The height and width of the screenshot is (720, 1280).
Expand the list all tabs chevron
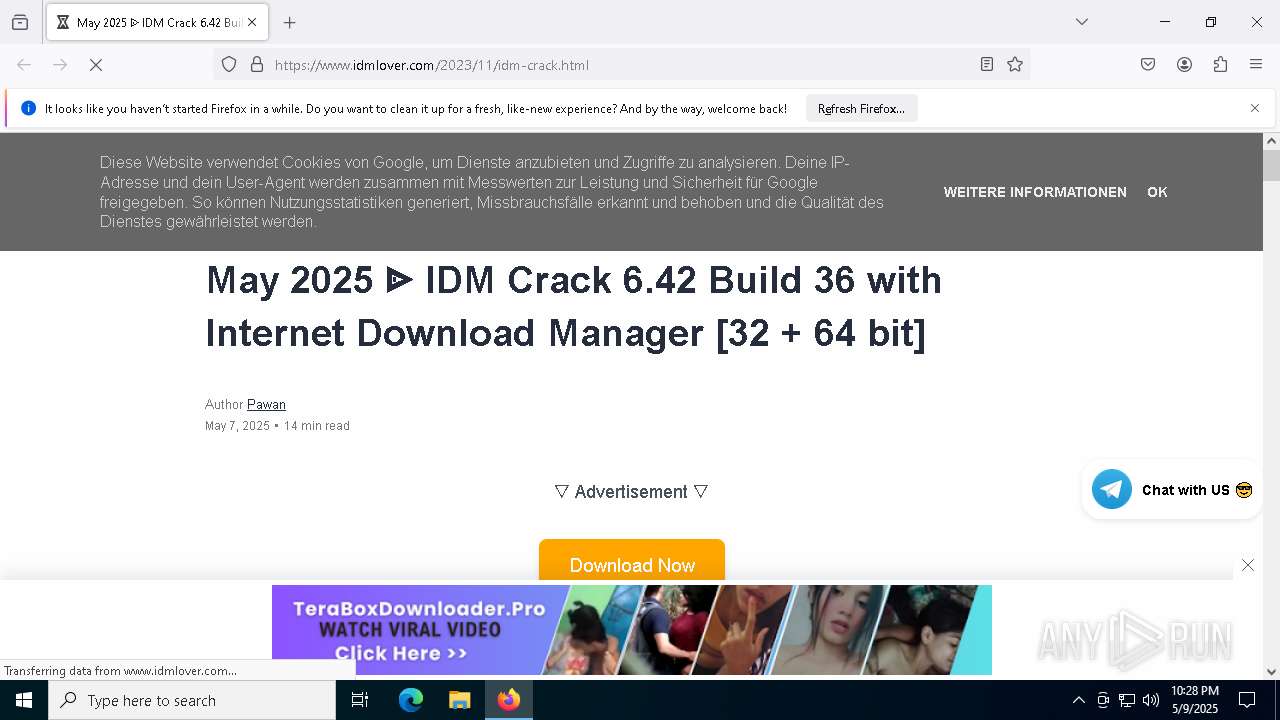(1082, 22)
